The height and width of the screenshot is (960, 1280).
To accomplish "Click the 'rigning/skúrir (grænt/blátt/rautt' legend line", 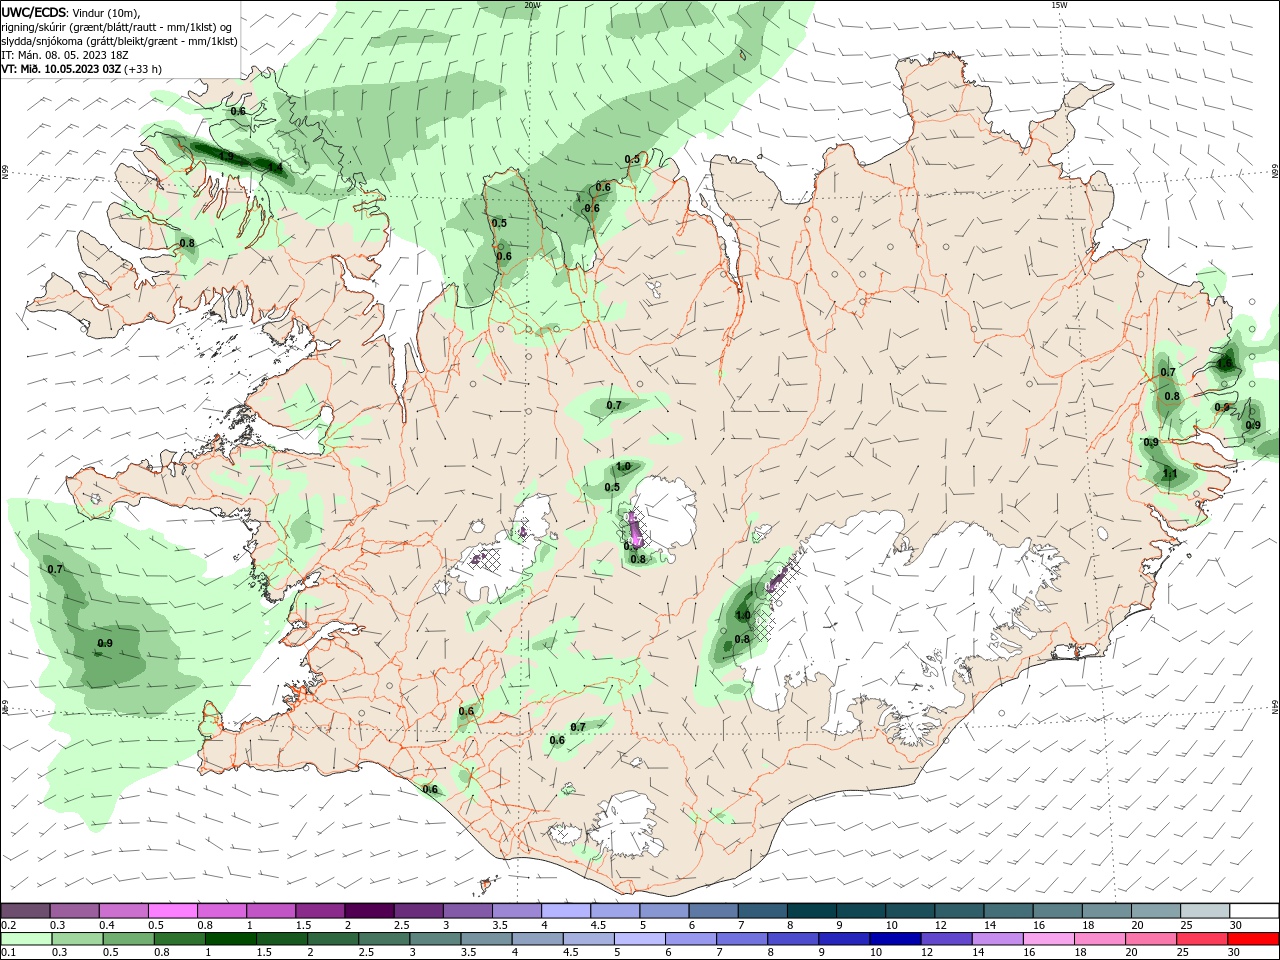I will click(117, 27).
